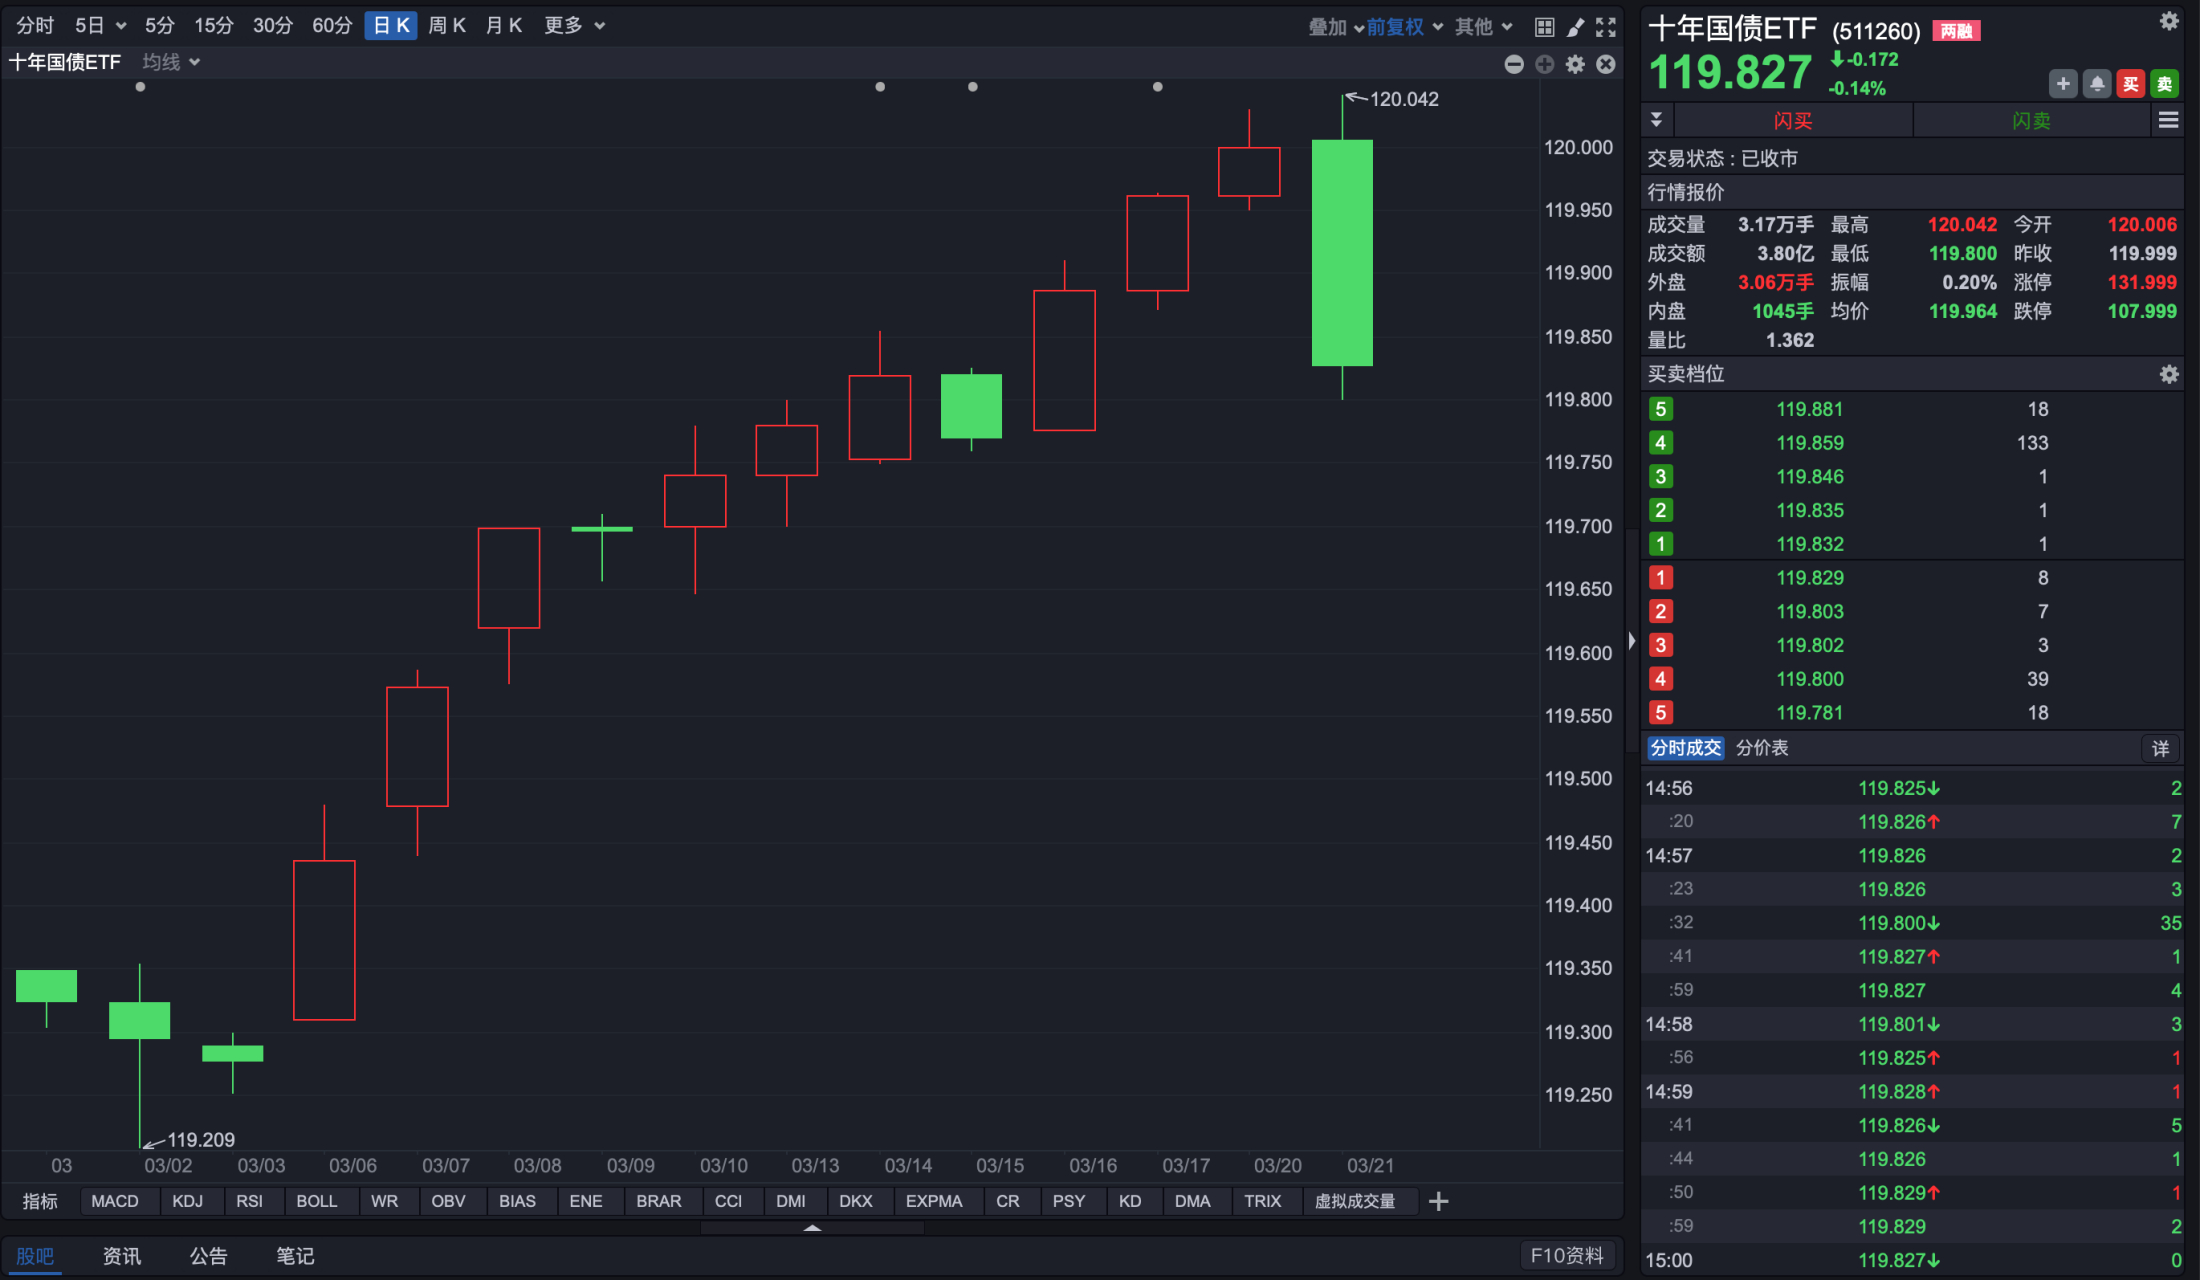Switch to 5分 chart period
This screenshot has width=2200, height=1280.
159,26
